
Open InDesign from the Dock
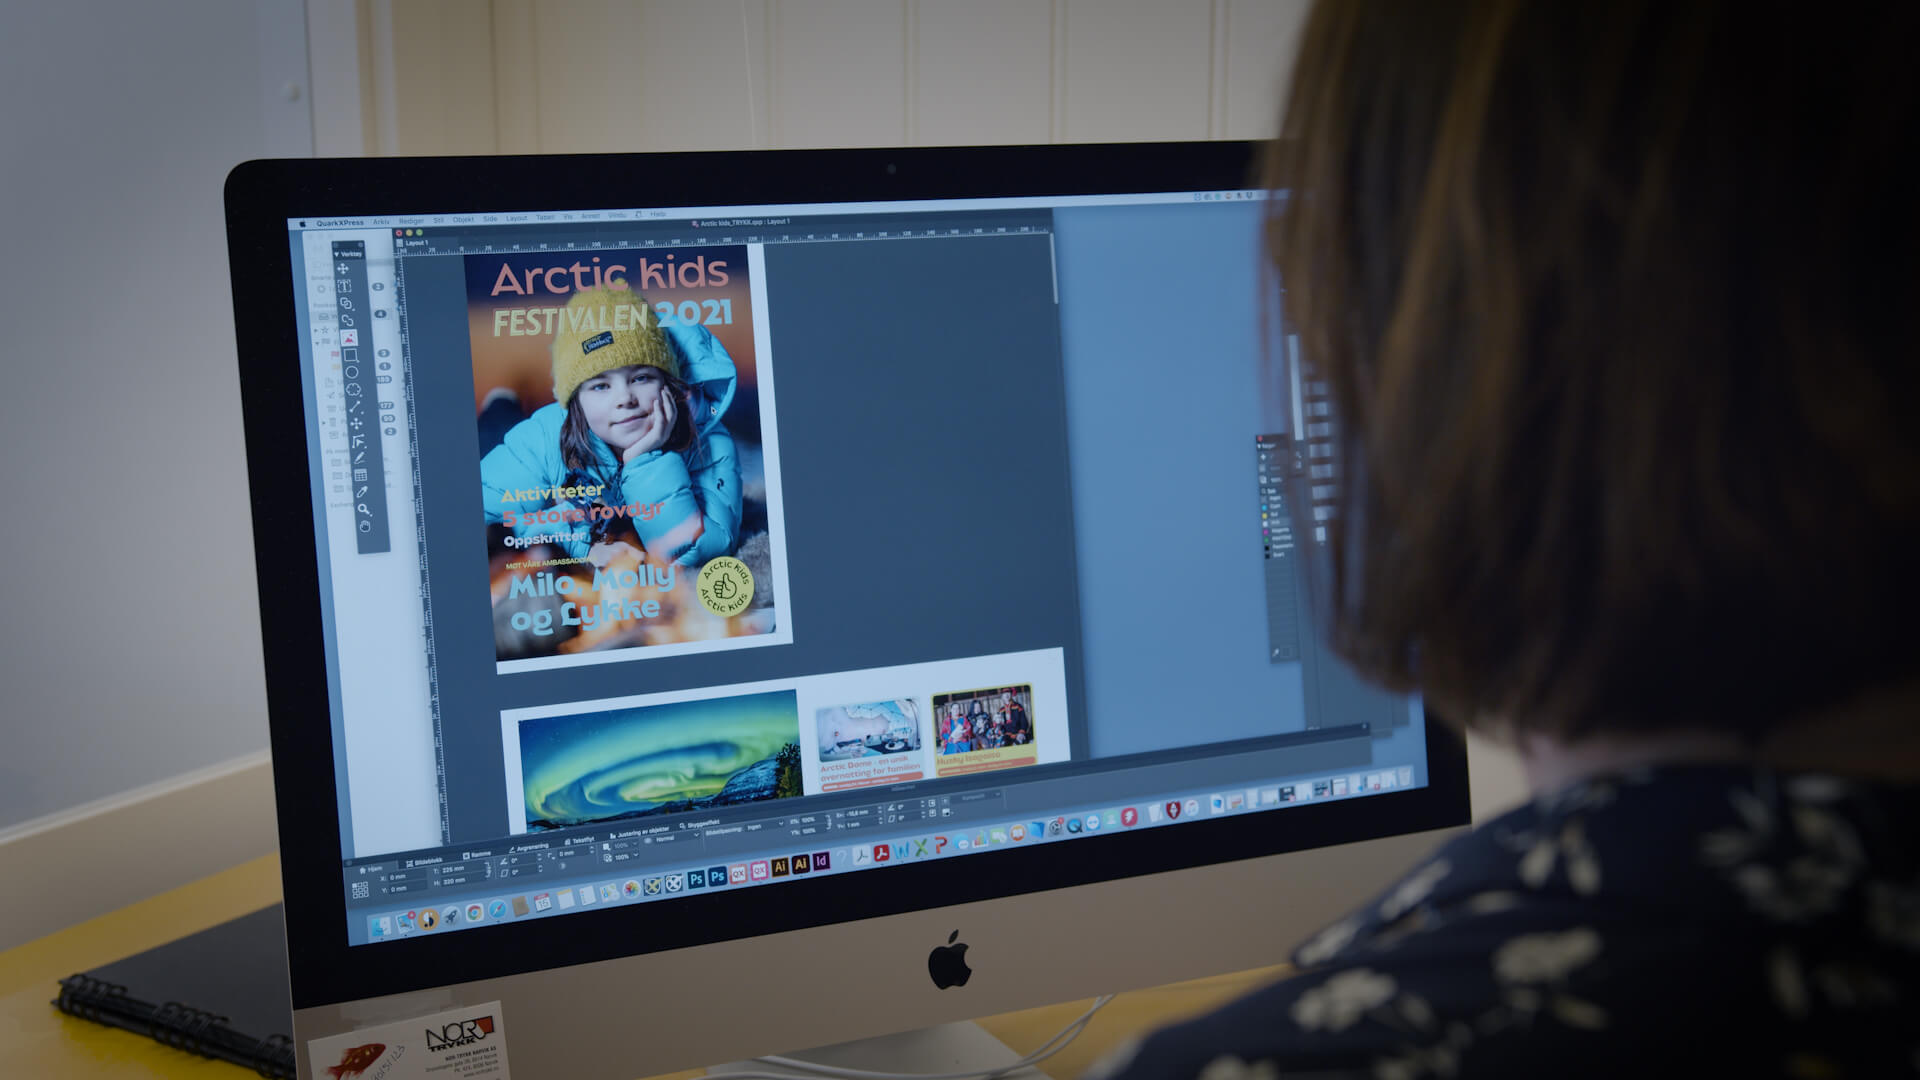click(x=822, y=860)
